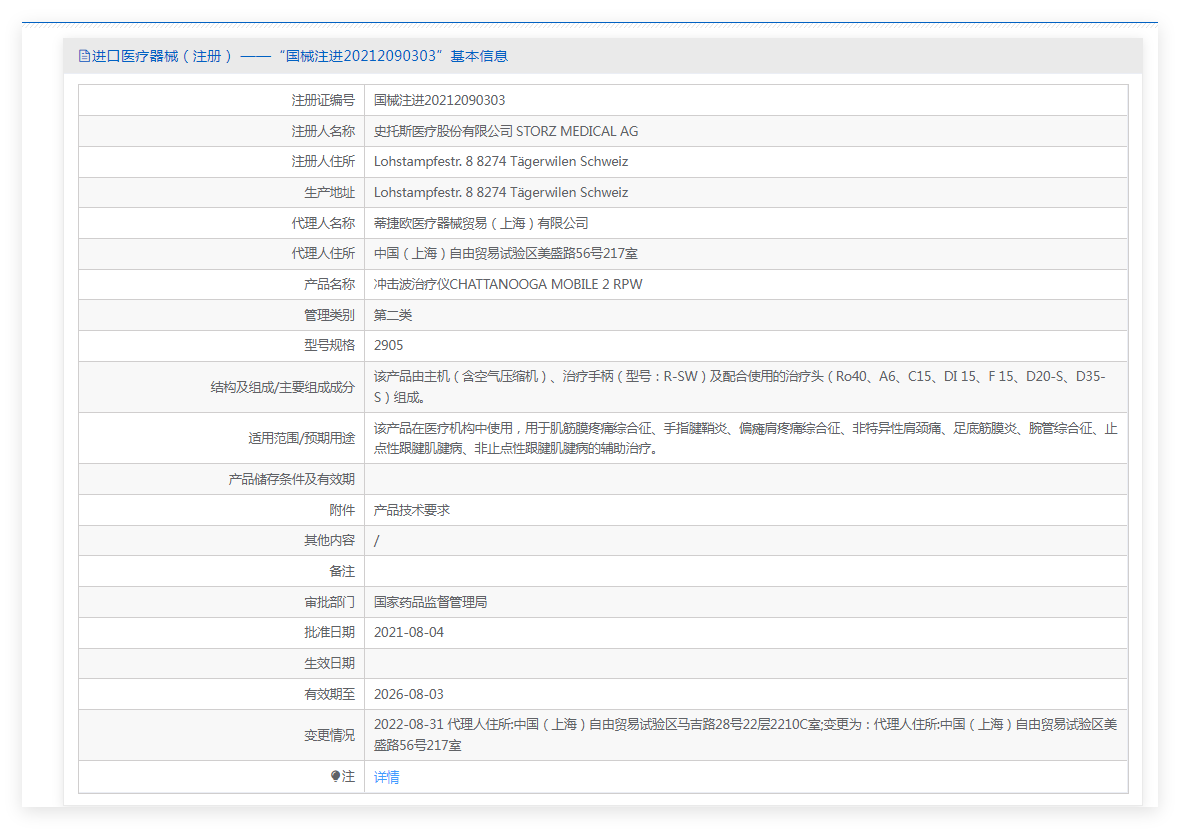
Task: Click the 变更情况 change record text
Action: (746, 735)
